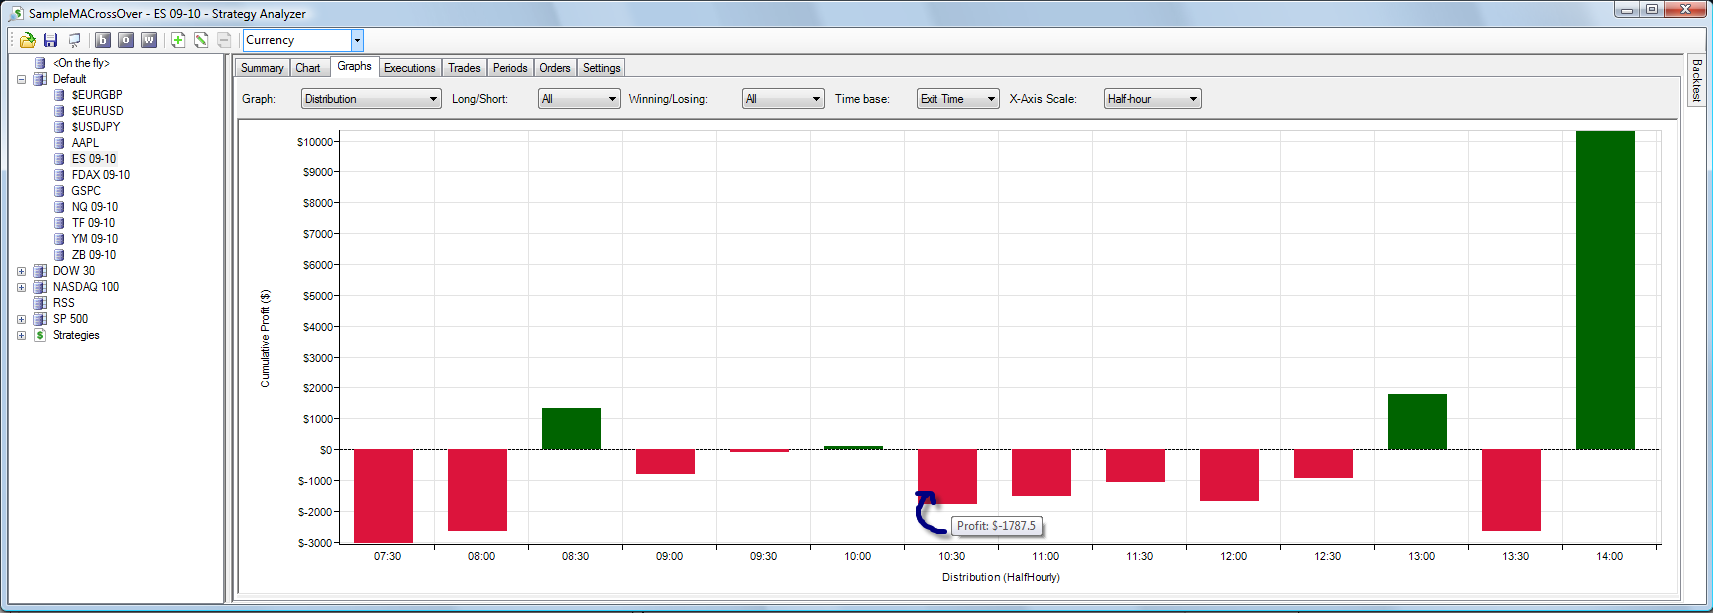Screen dimensions: 1713x613
Task: Open the Time base dropdown showing Exit Time
Action: coord(958,99)
